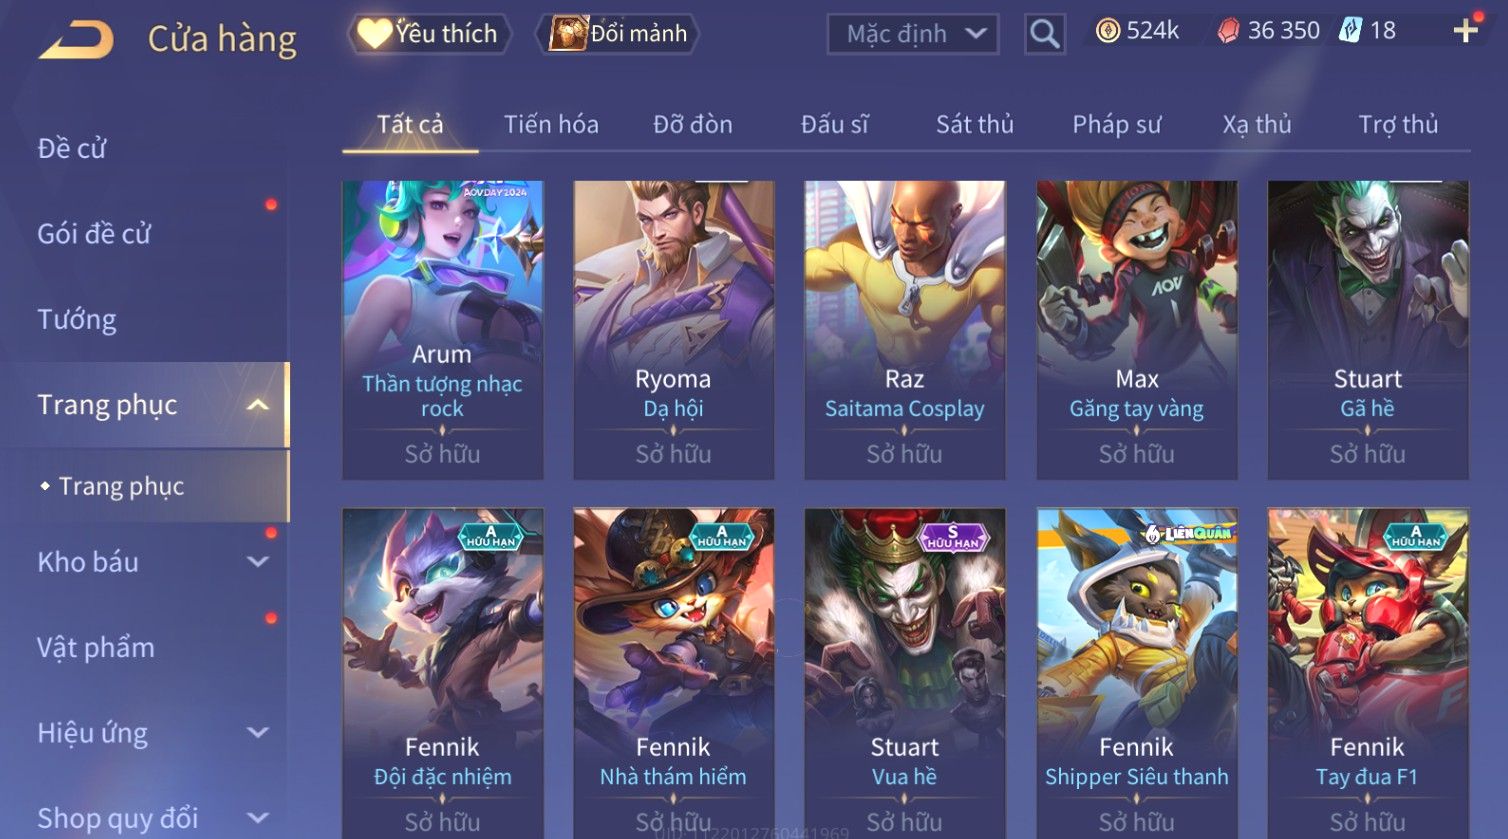Switch to the Pháp sư tab
1508x839 pixels.
(x=1116, y=124)
